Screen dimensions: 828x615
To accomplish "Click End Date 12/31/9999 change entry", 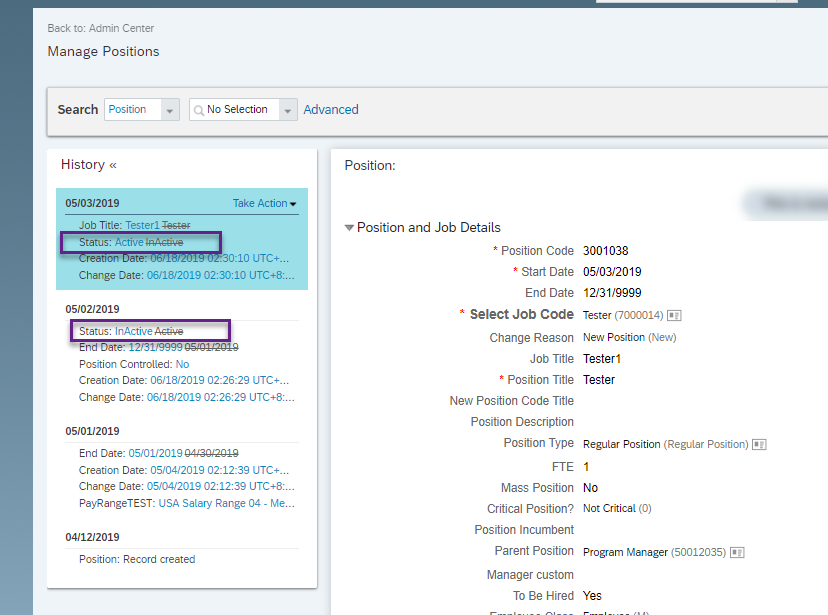I will tap(158, 347).
